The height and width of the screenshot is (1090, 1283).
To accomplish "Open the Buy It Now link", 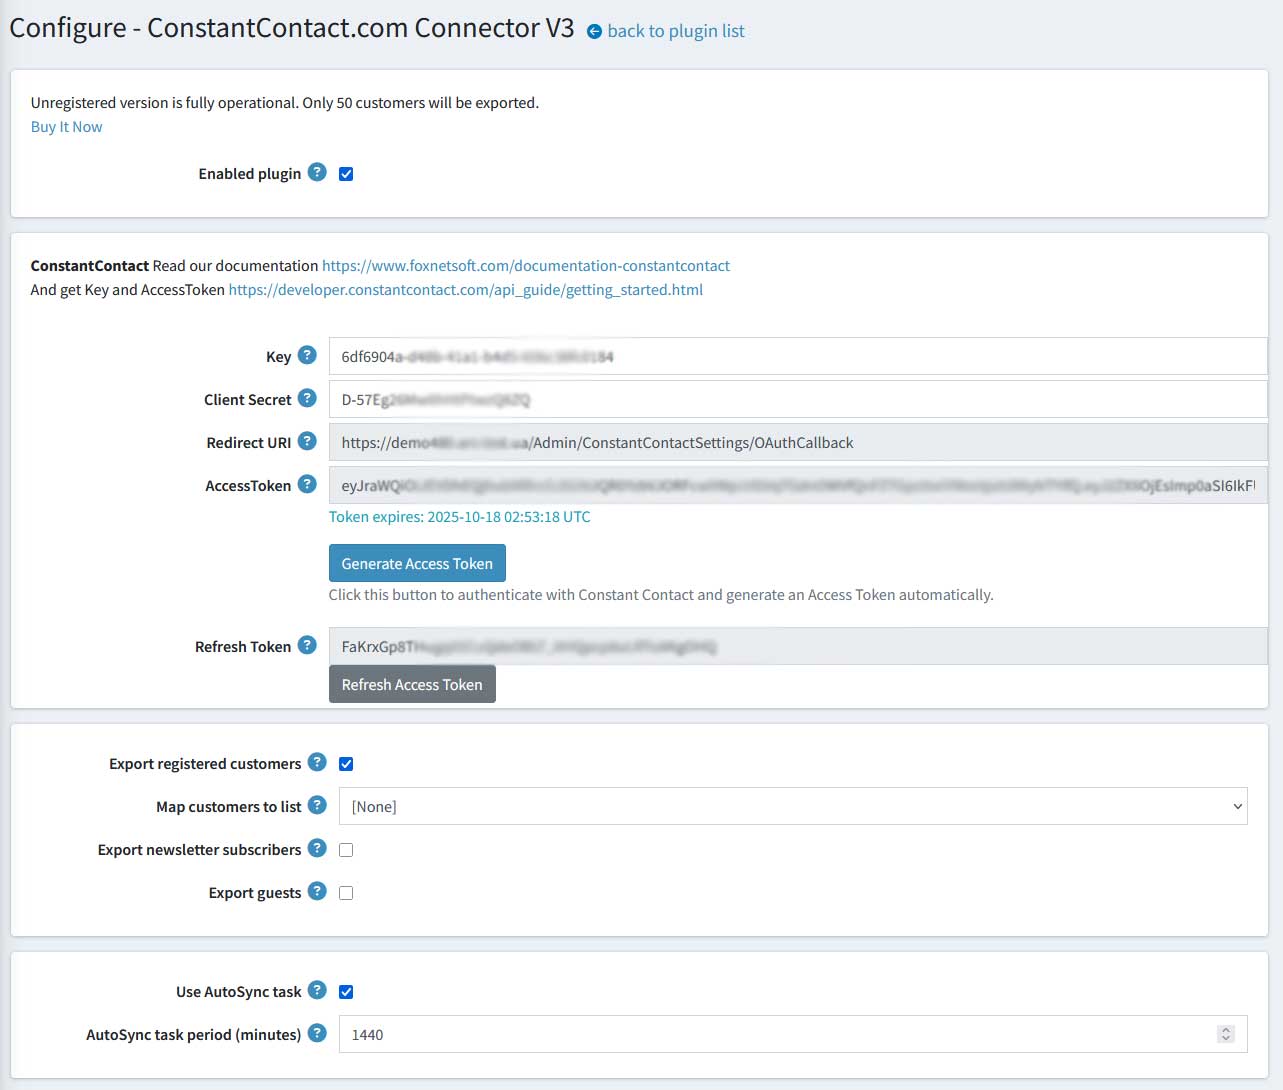I will (x=66, y=127).
